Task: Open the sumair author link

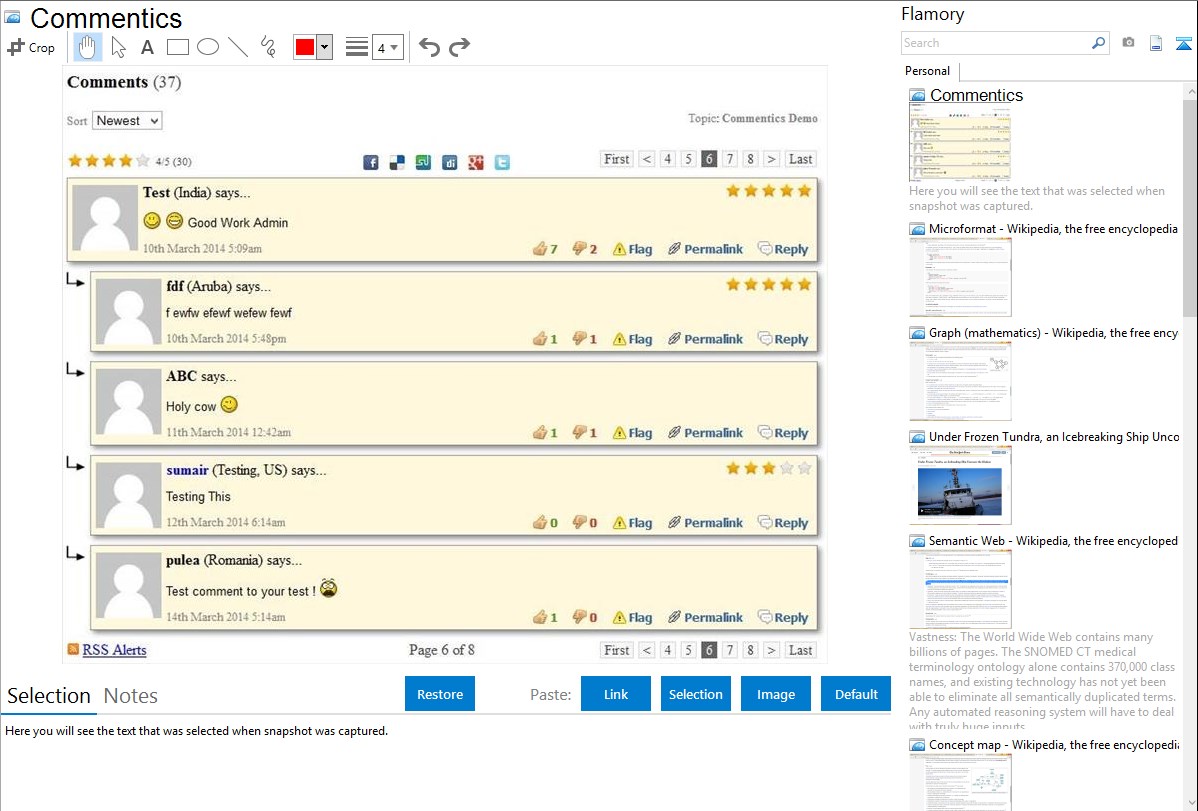Action: (x=187, y=470)
